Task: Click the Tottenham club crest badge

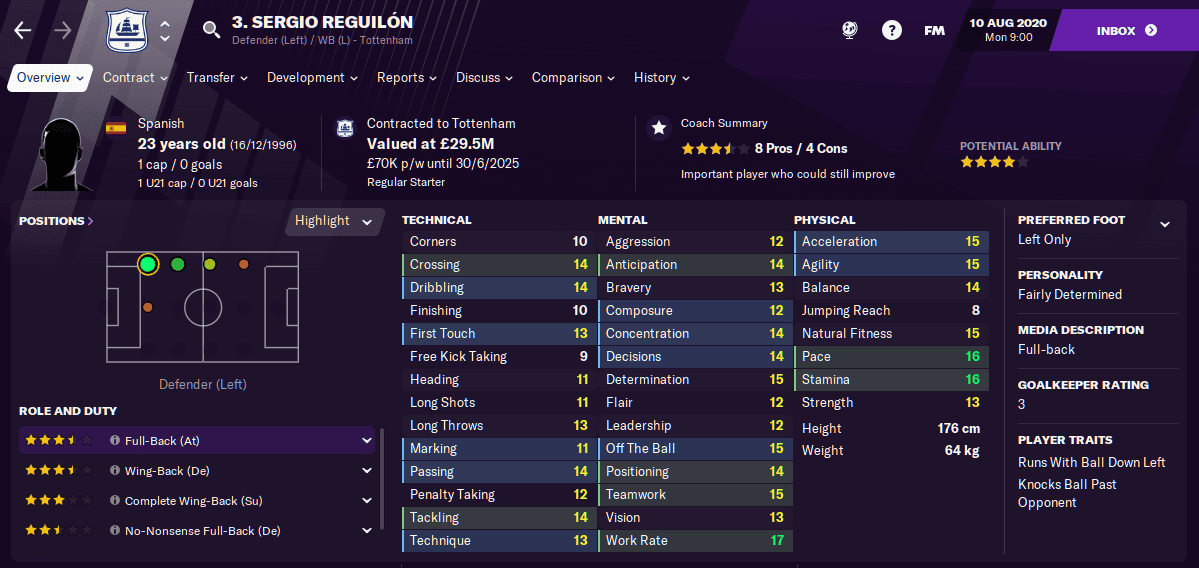Action: 124,31
